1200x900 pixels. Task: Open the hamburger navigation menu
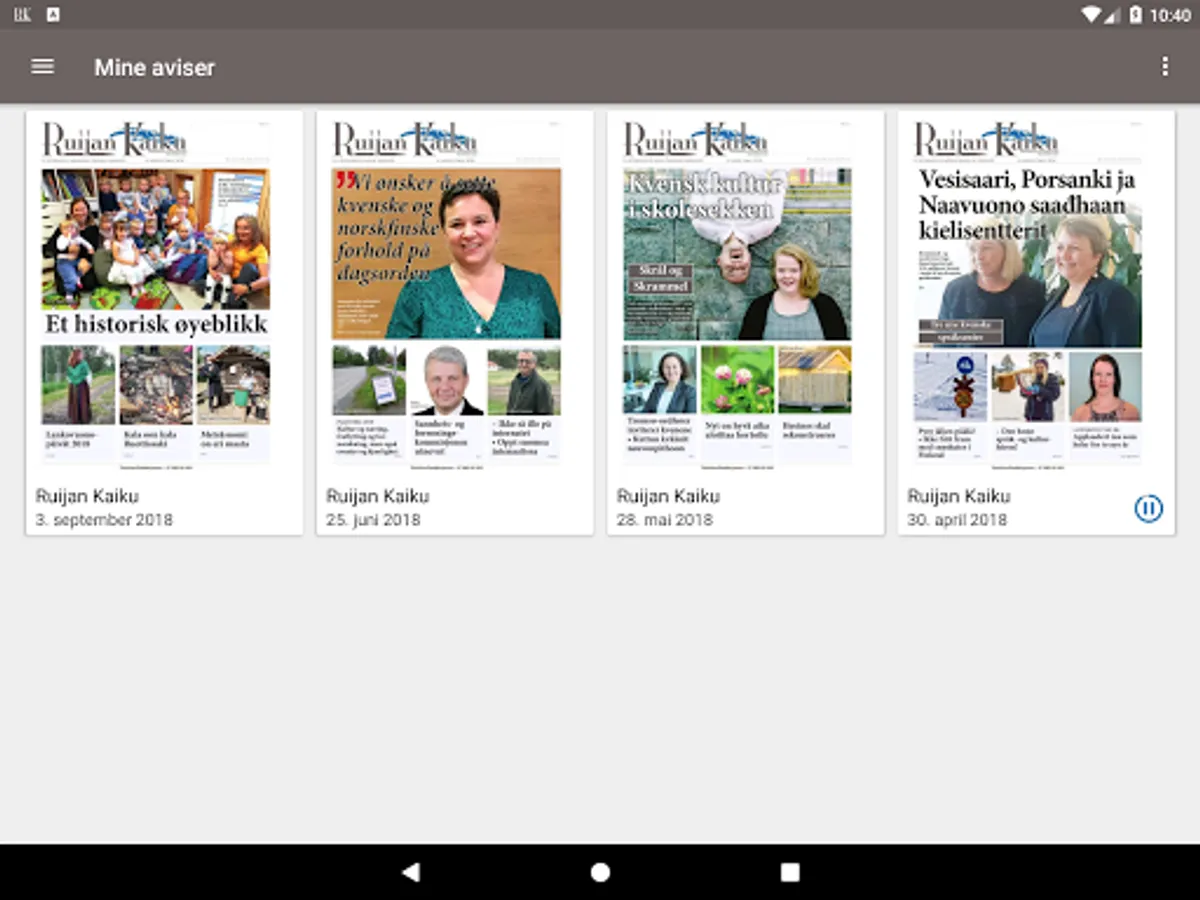(42, 67)
